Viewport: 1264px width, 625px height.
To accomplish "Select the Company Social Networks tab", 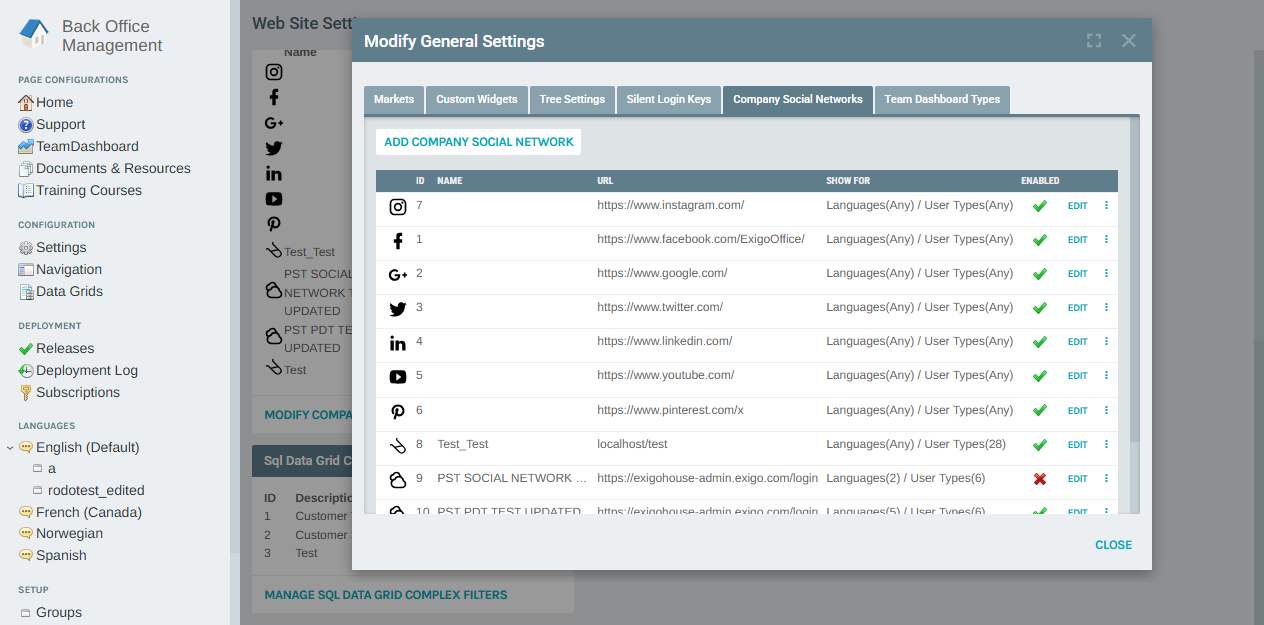I will (x=798, y=100).
